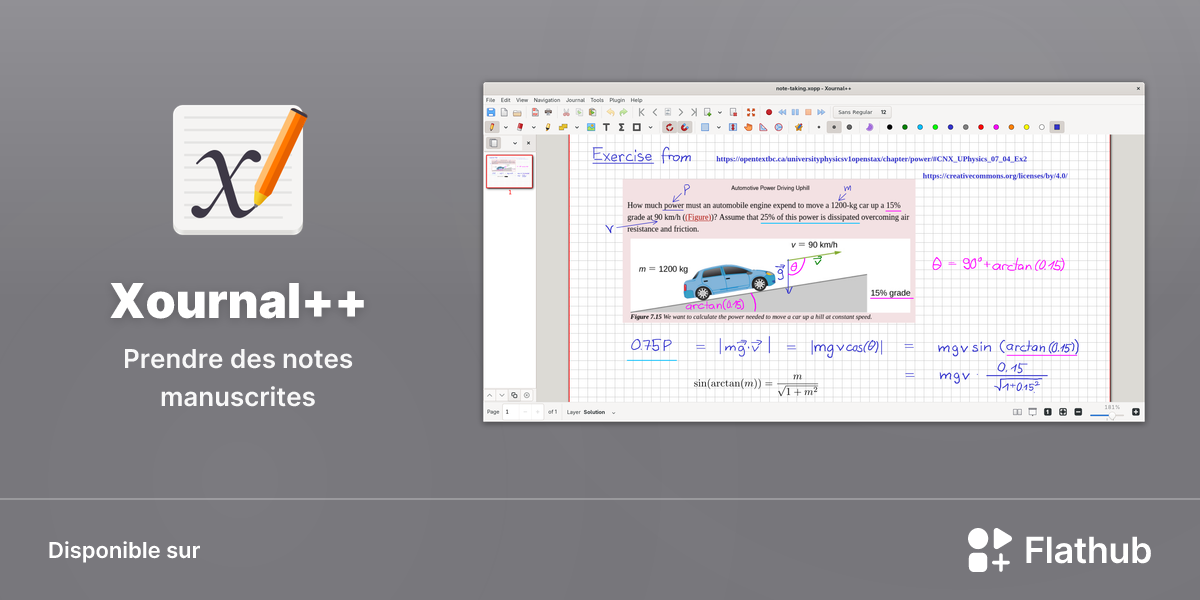
Task: Click the Delete page icon
Action: pyautogui.click(x=733, y=112)
